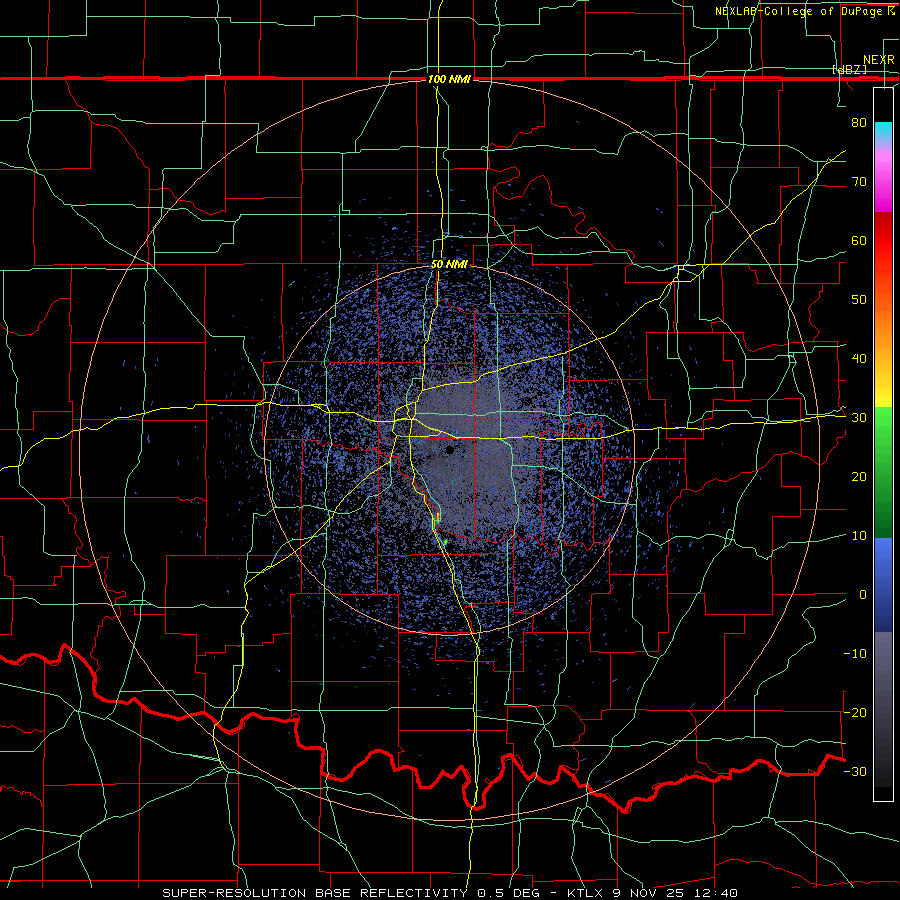Click the black radar site dot at center
Viewport: 900px width, 900px height.
pos(451,450)
